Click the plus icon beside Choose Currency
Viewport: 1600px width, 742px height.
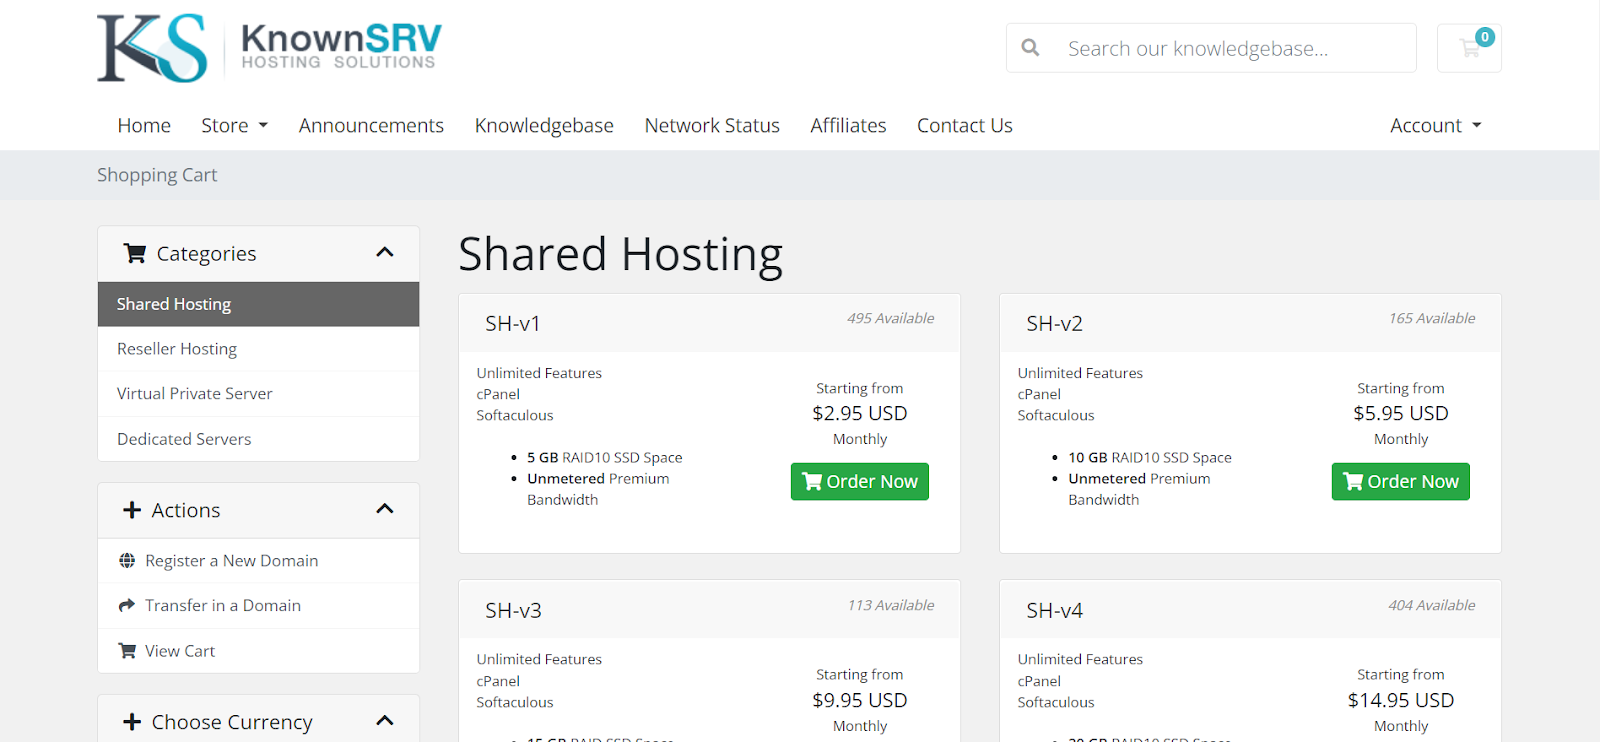point(132,722)
